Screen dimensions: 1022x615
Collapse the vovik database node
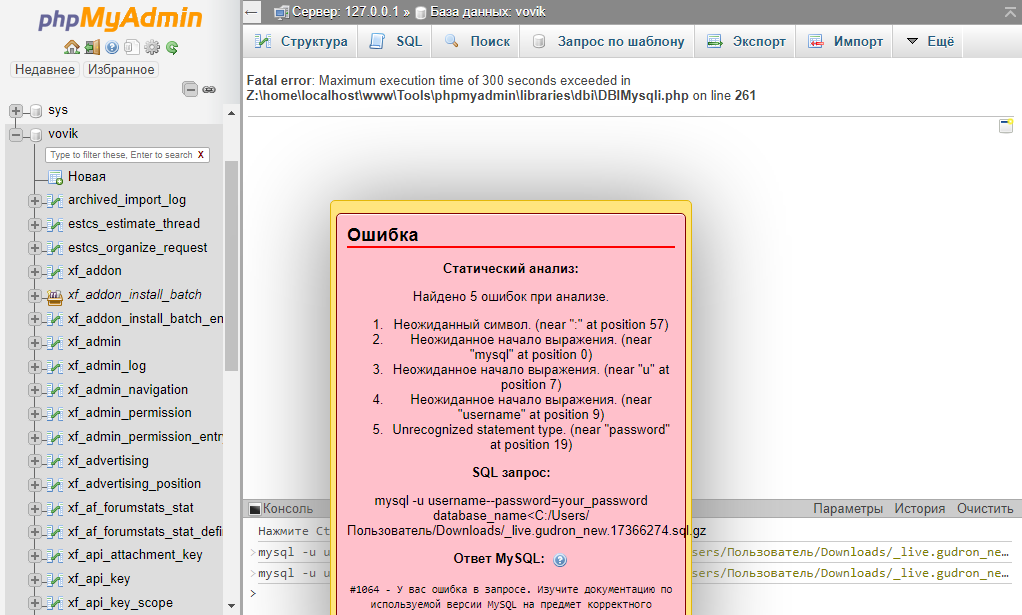click(x=16, y=135)
